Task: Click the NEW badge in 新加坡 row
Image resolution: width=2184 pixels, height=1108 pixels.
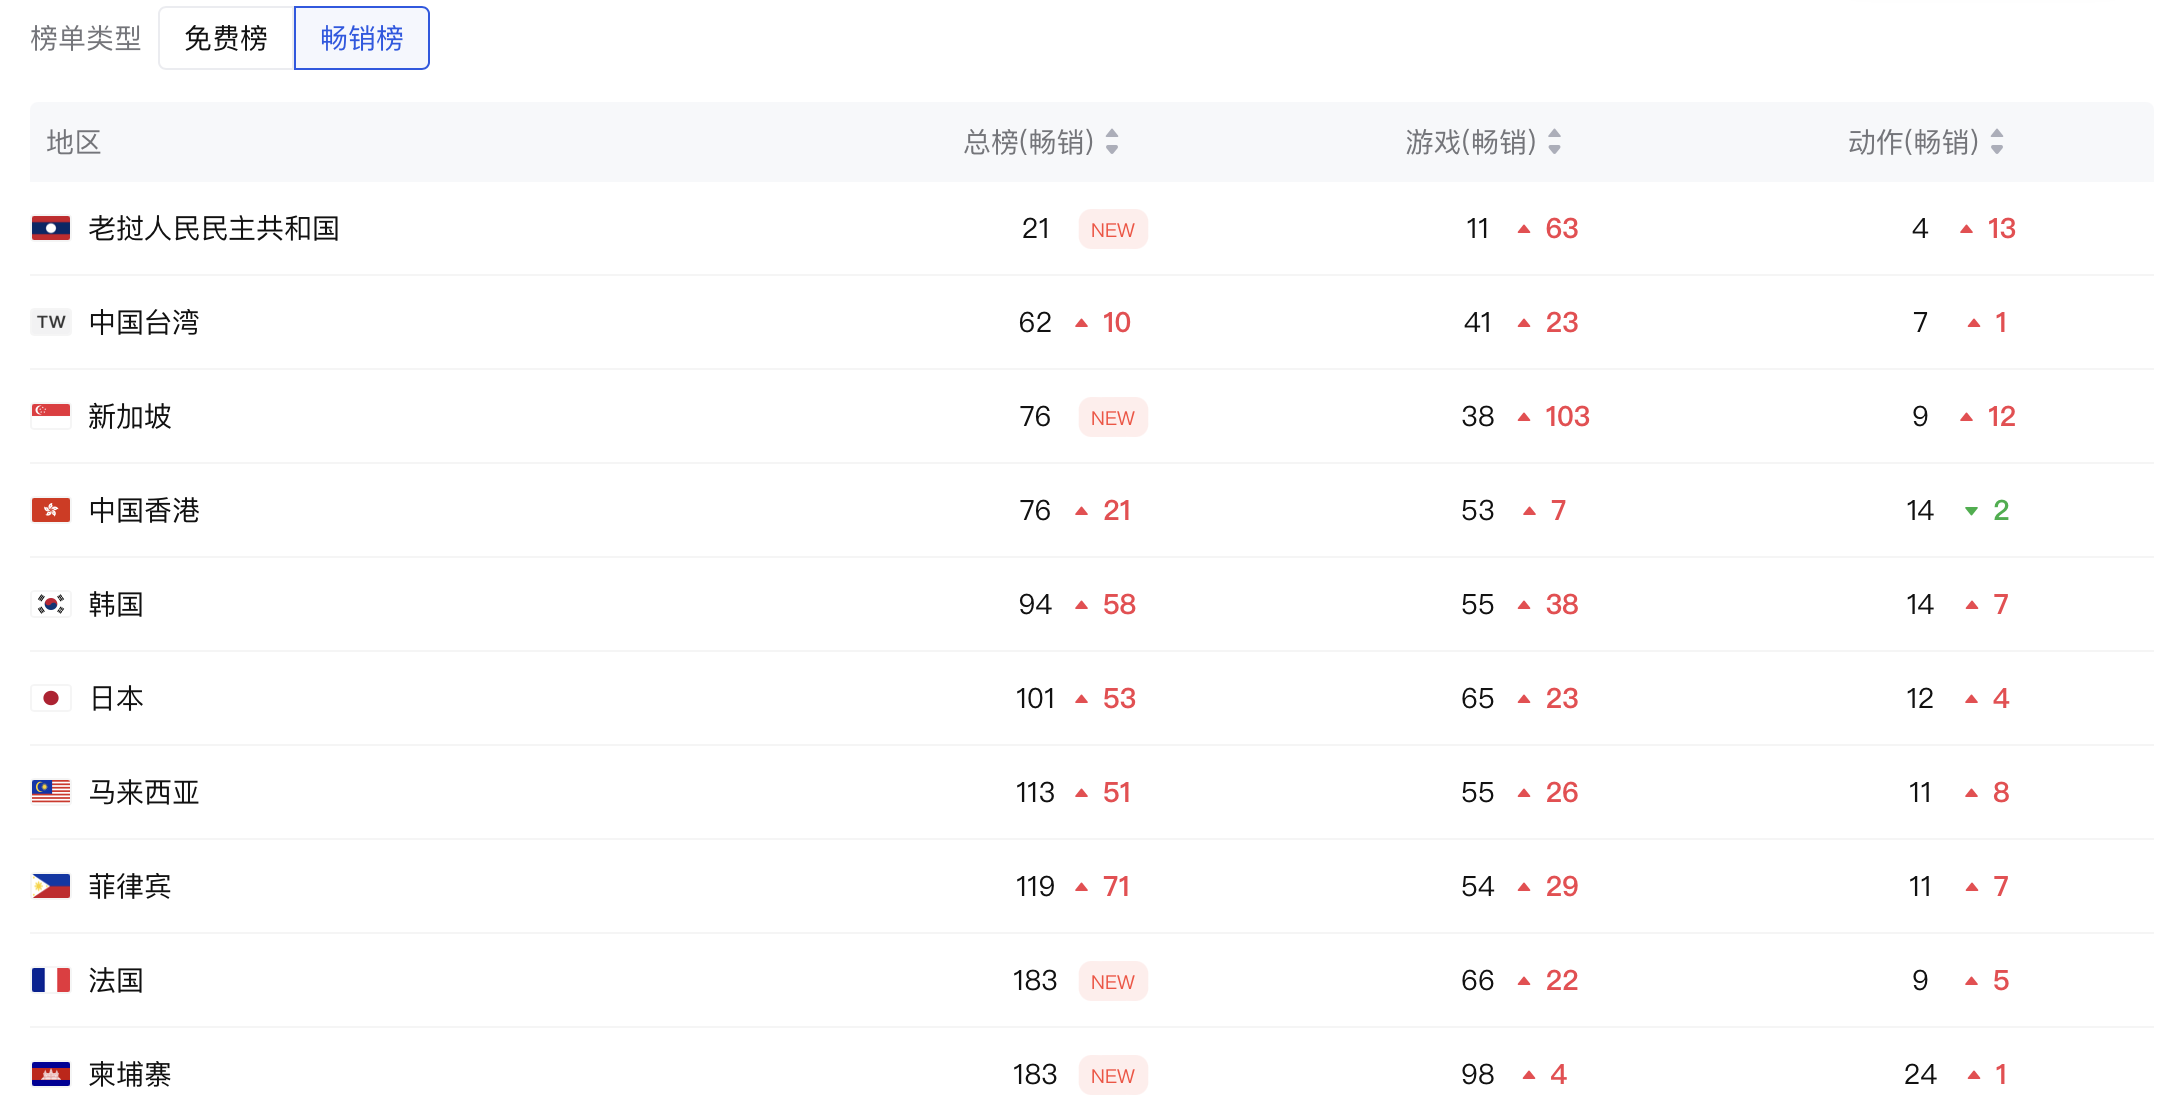Action: point(1112,417)
